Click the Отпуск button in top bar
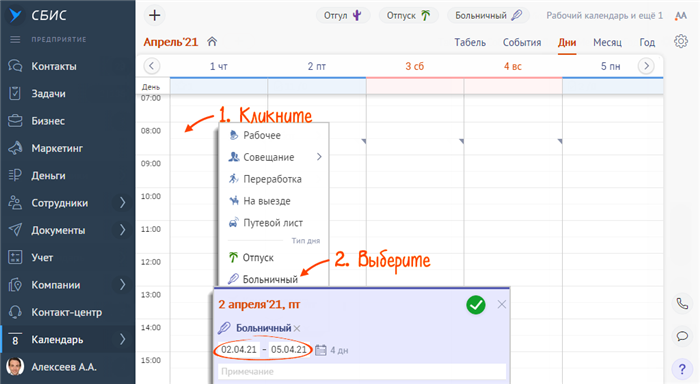The width and height of the screenshot is (700, 384). coord(408,16)
